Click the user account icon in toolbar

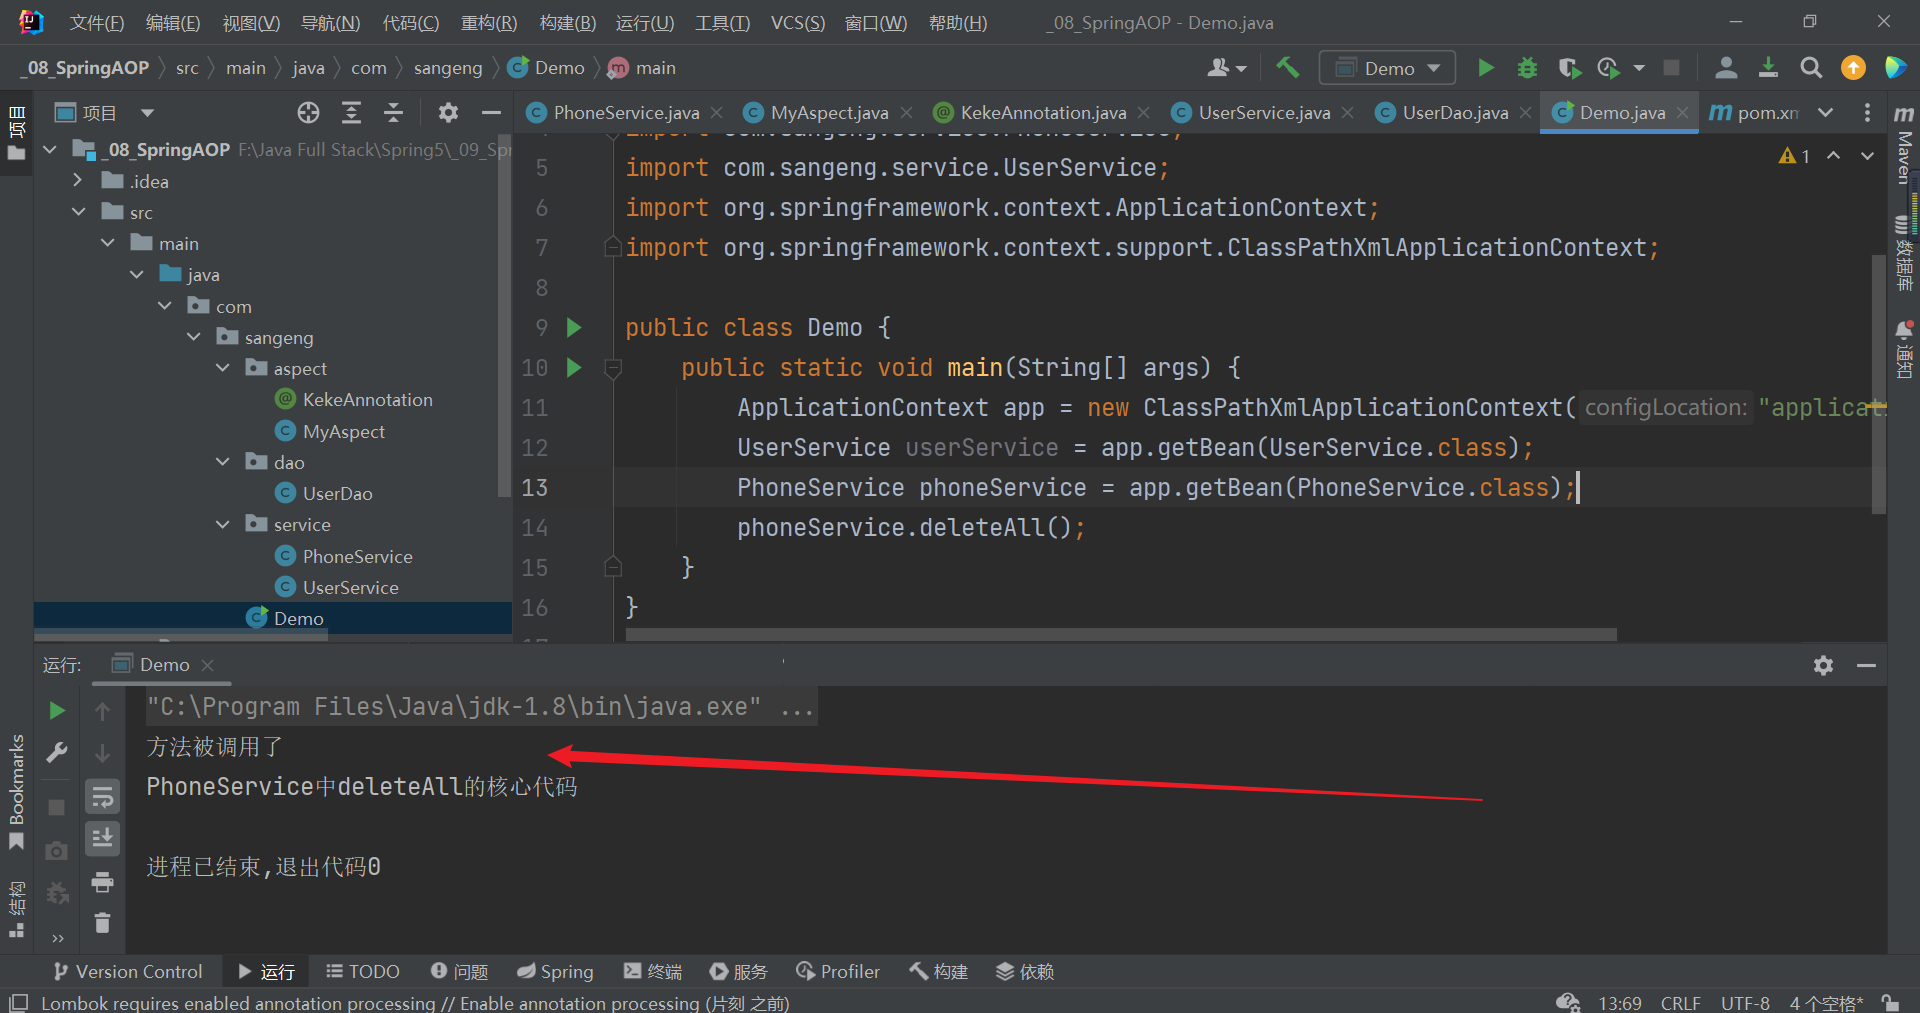[x=1726, y=68]
